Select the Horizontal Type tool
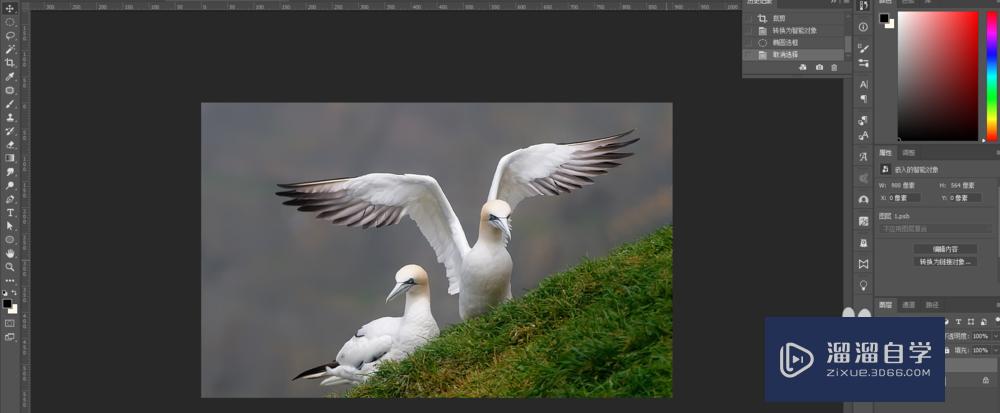The width and height of the screenshot is (1000, 413). pyautogui.click(x=10, y=213)
